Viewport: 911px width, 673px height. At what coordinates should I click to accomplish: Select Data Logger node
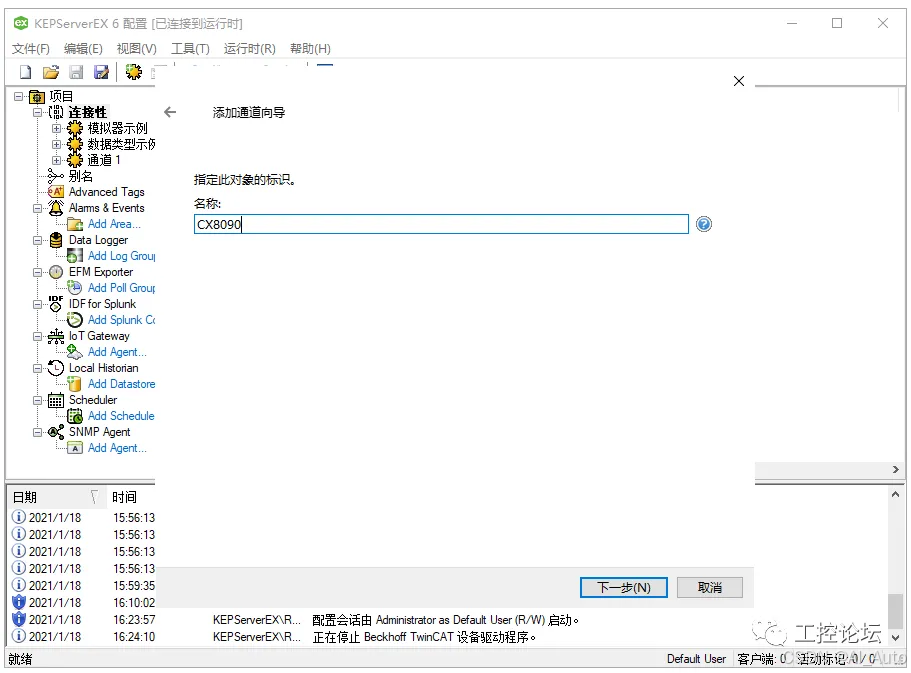pyautogui.click(x=98, y=239)
